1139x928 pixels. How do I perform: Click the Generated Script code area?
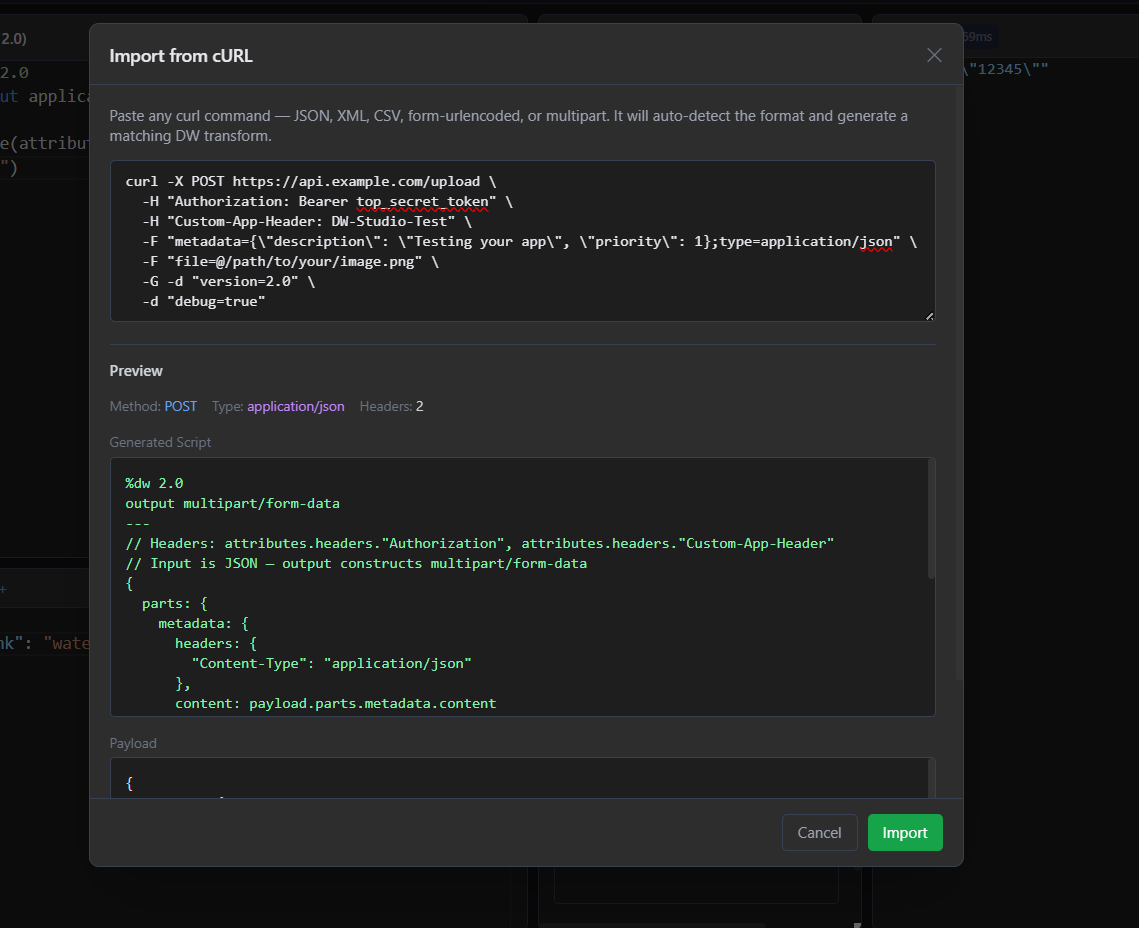click(522, 585)
